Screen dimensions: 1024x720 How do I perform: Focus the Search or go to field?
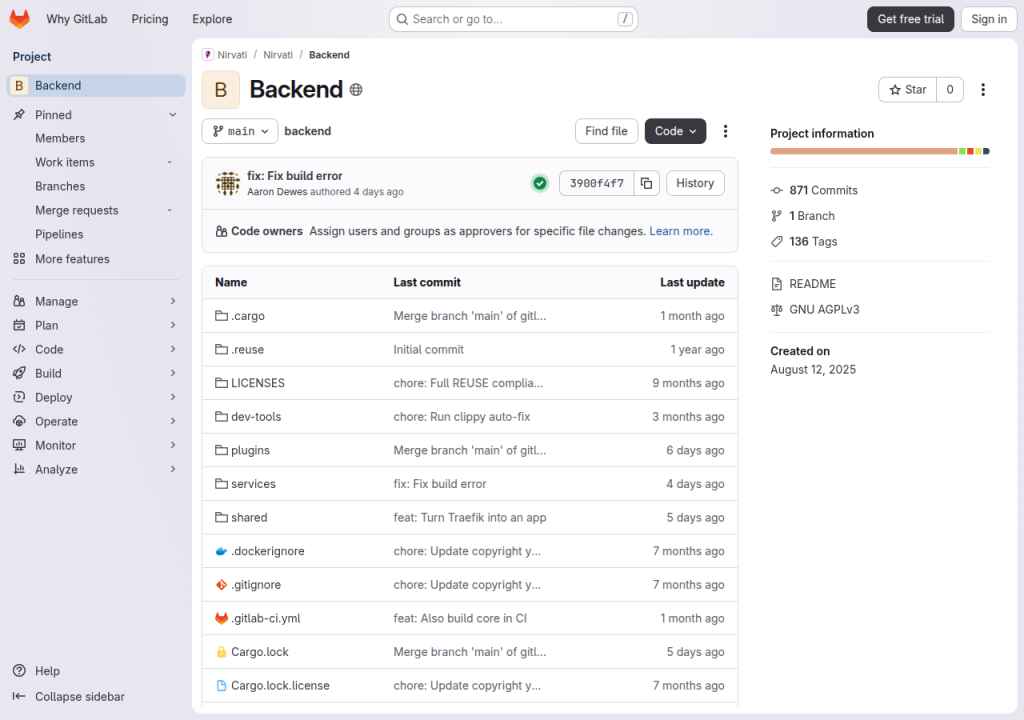513,19
